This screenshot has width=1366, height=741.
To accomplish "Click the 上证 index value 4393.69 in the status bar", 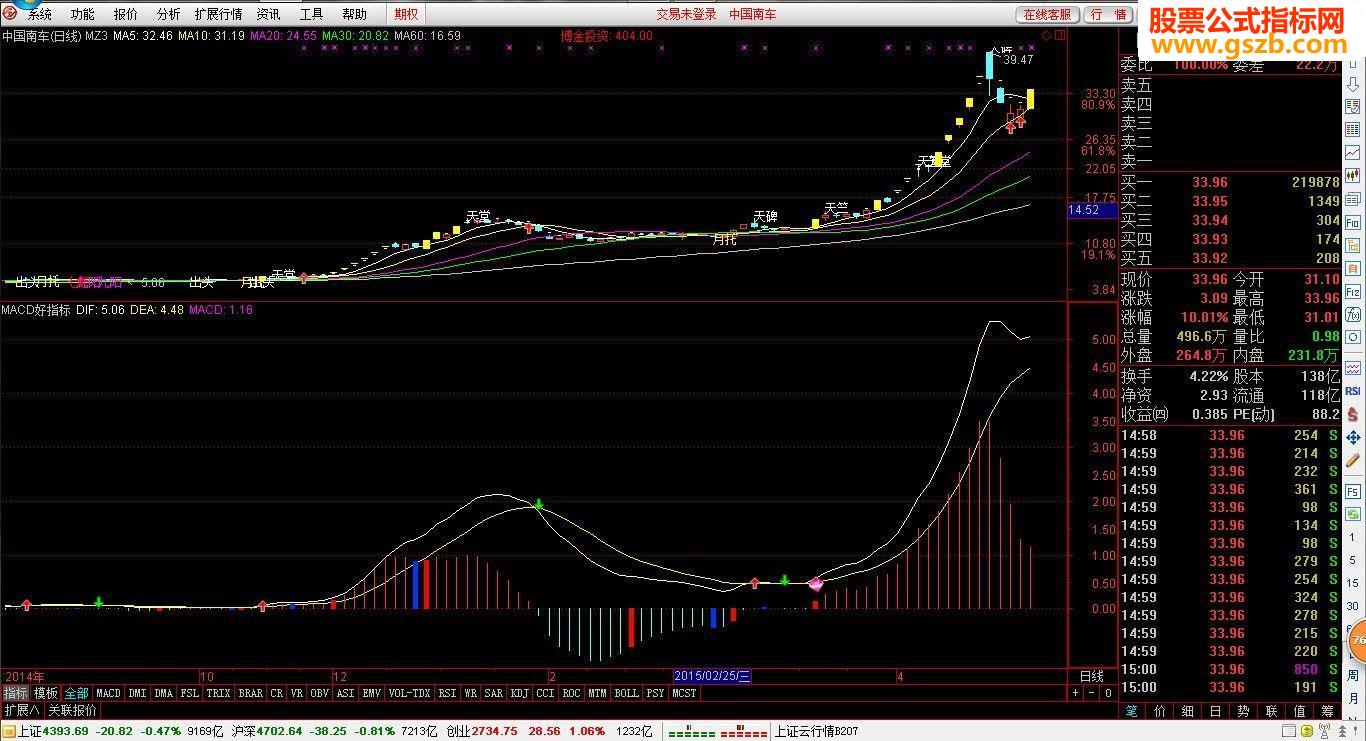I will 67,732.
